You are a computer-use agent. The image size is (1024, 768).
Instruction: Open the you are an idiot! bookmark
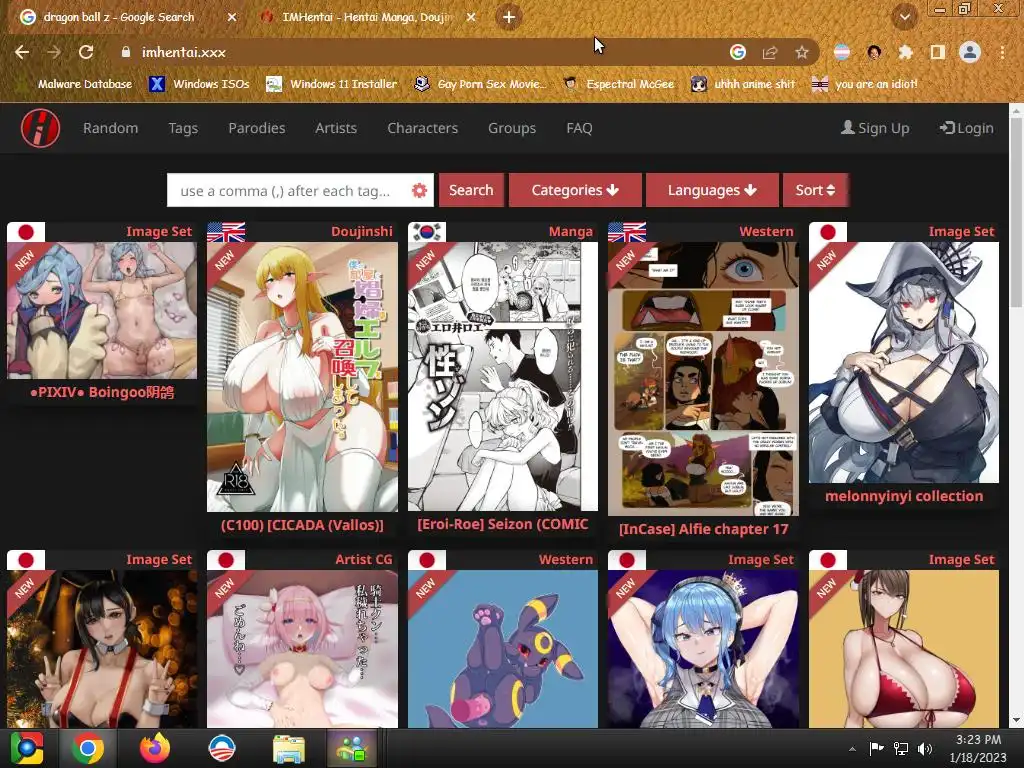pos(865,84)
